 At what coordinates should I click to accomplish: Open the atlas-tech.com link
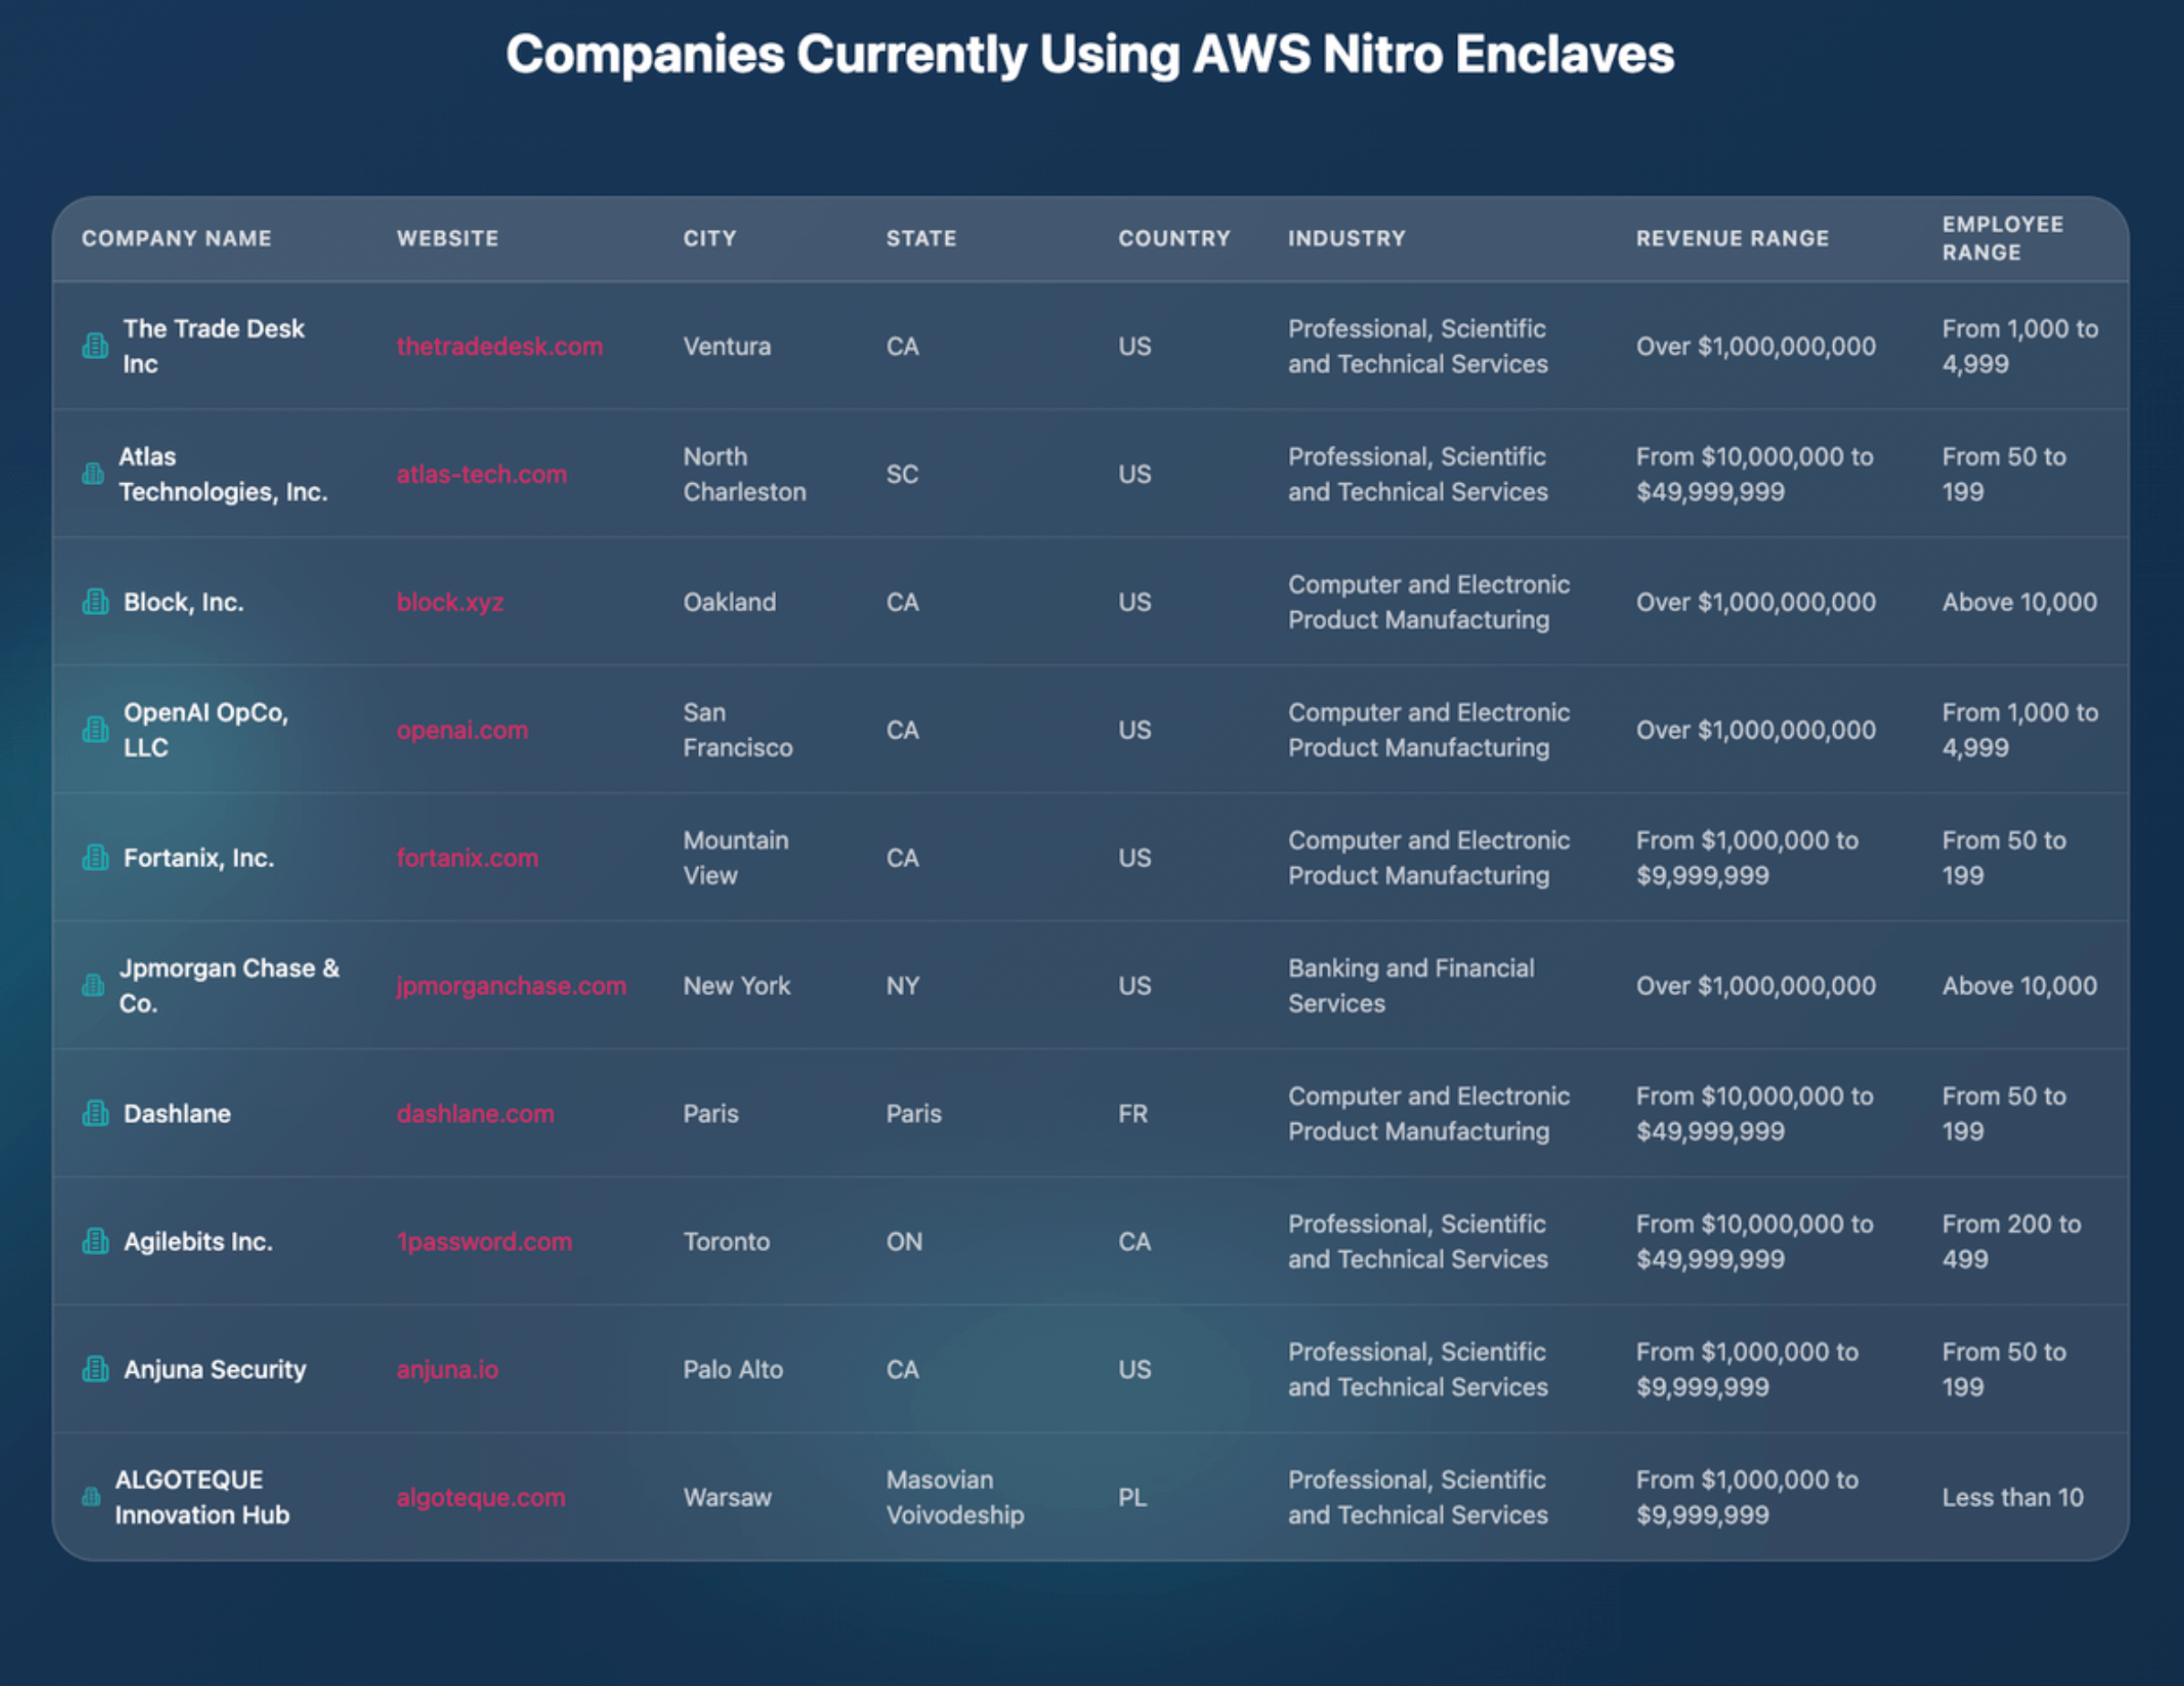tap(481, 474)
